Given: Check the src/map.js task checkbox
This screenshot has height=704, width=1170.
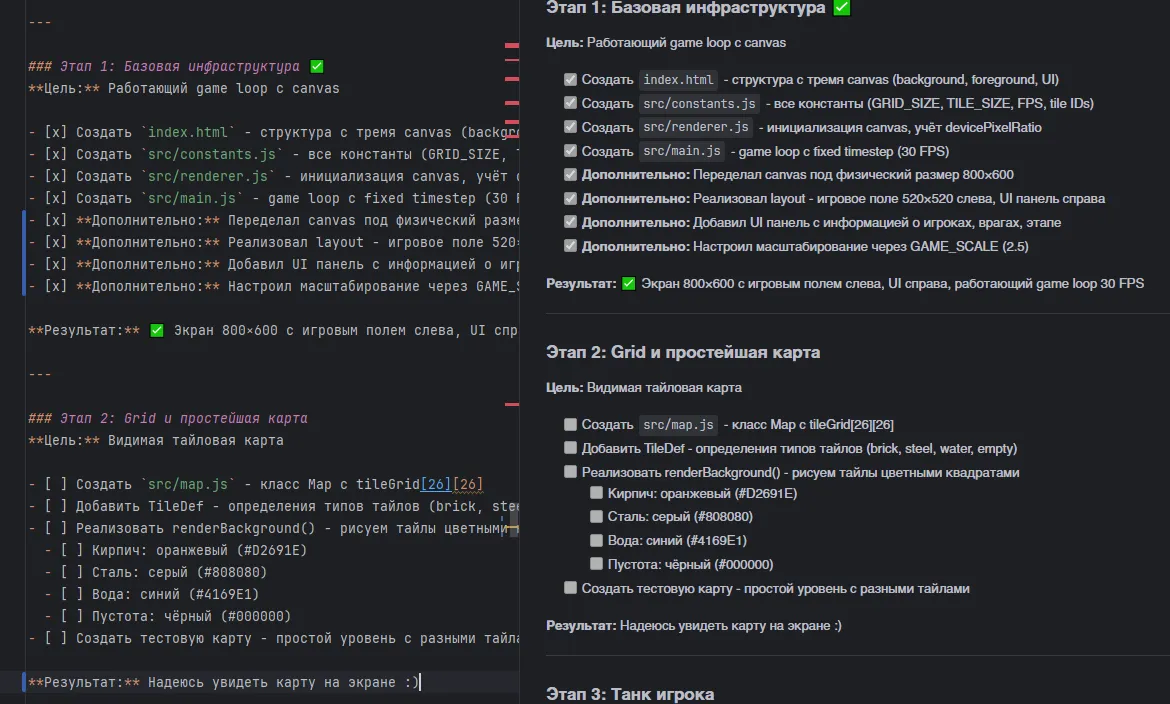Looking at the screenshot, I should click(x=570, y=424).
